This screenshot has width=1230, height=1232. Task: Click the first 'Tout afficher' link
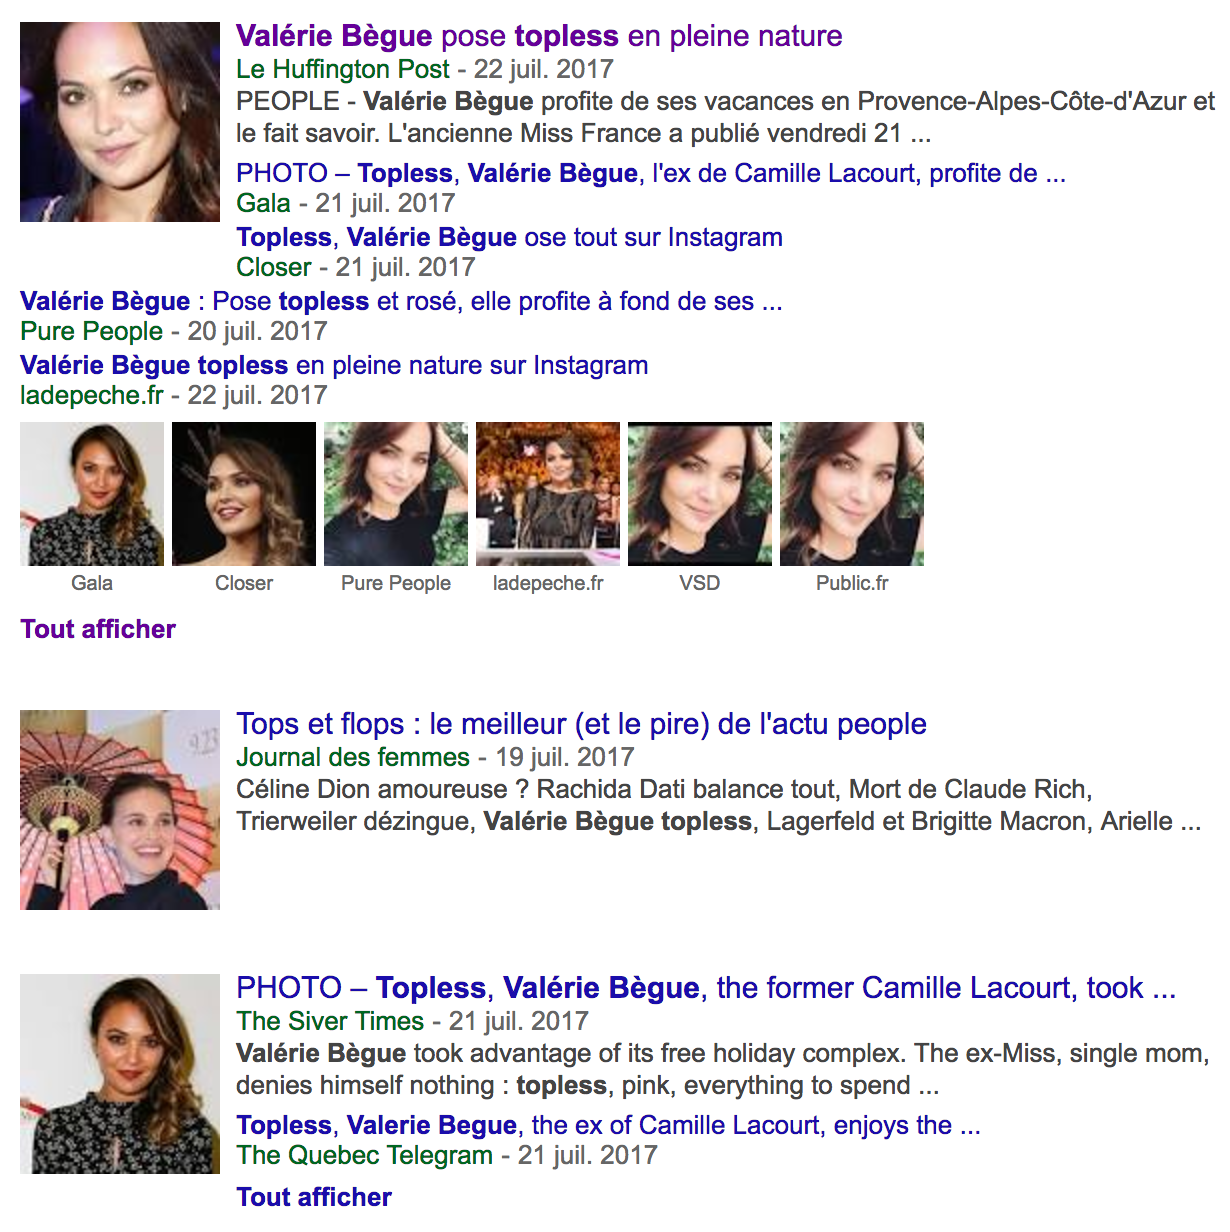point(98,629)
